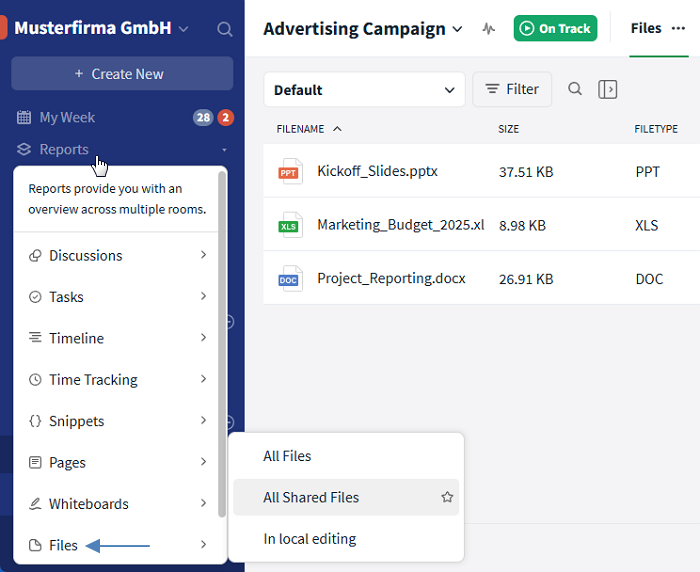This screenshot has height=572, width=700.
Task: Open the Advertising Campaign room dropdown
Action: 457,29
